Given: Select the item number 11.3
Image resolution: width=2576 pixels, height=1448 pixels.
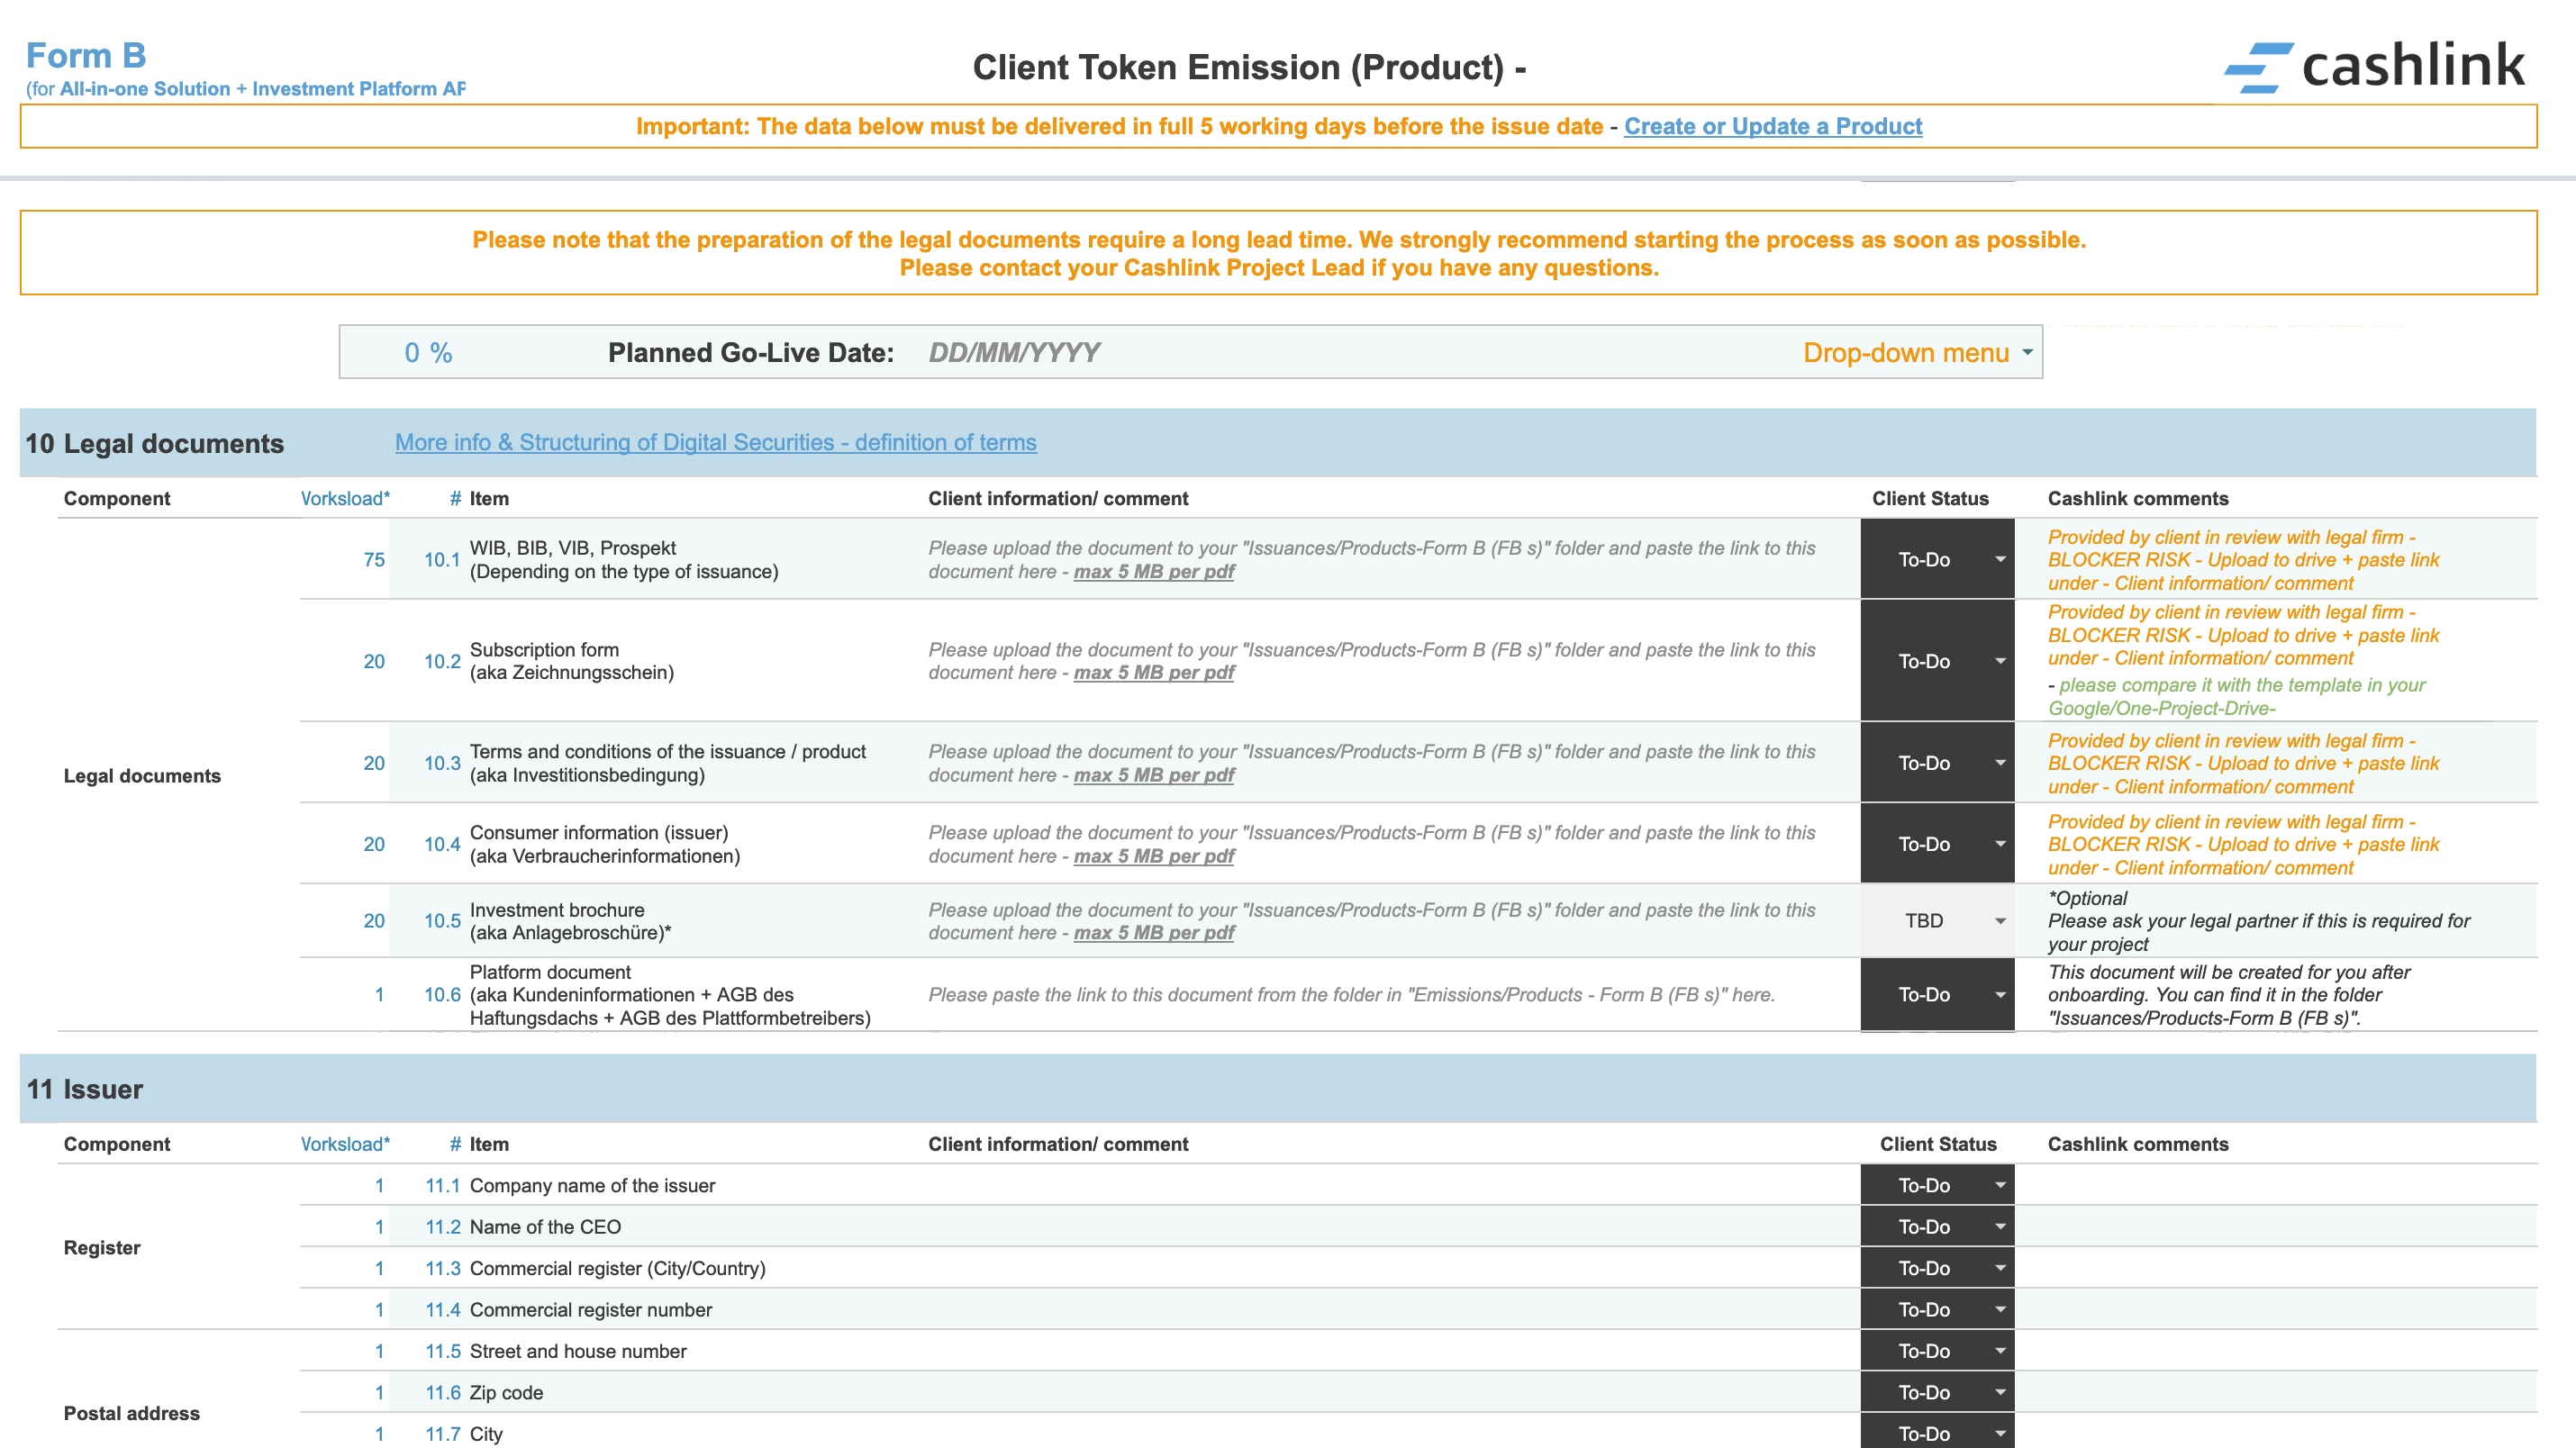Looking at the screenshot, I should pos(442,1268).
